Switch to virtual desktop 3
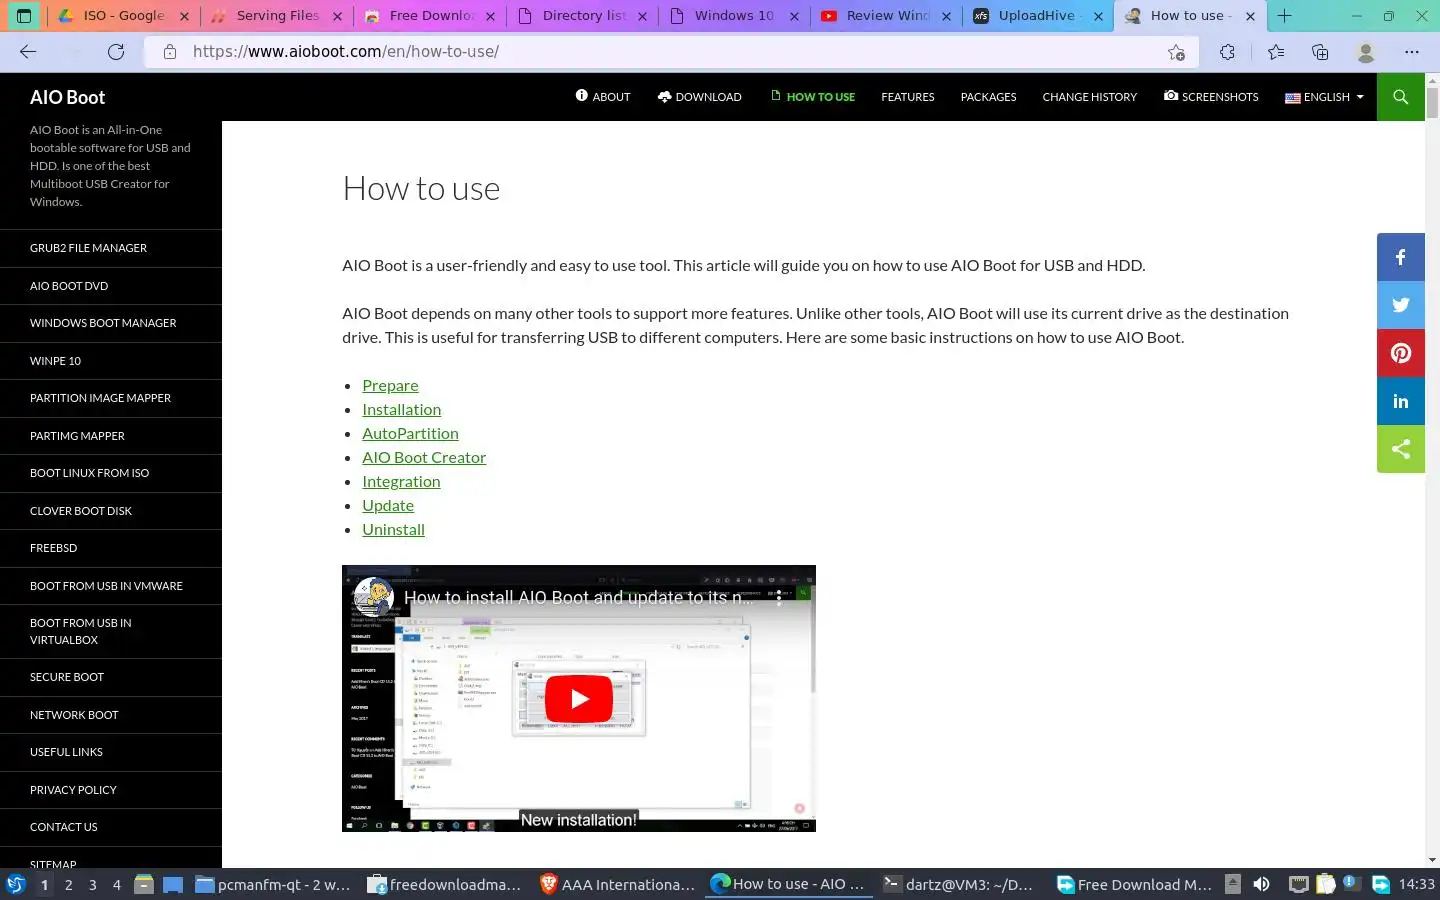1440x900 pixels. click(92, 884)
